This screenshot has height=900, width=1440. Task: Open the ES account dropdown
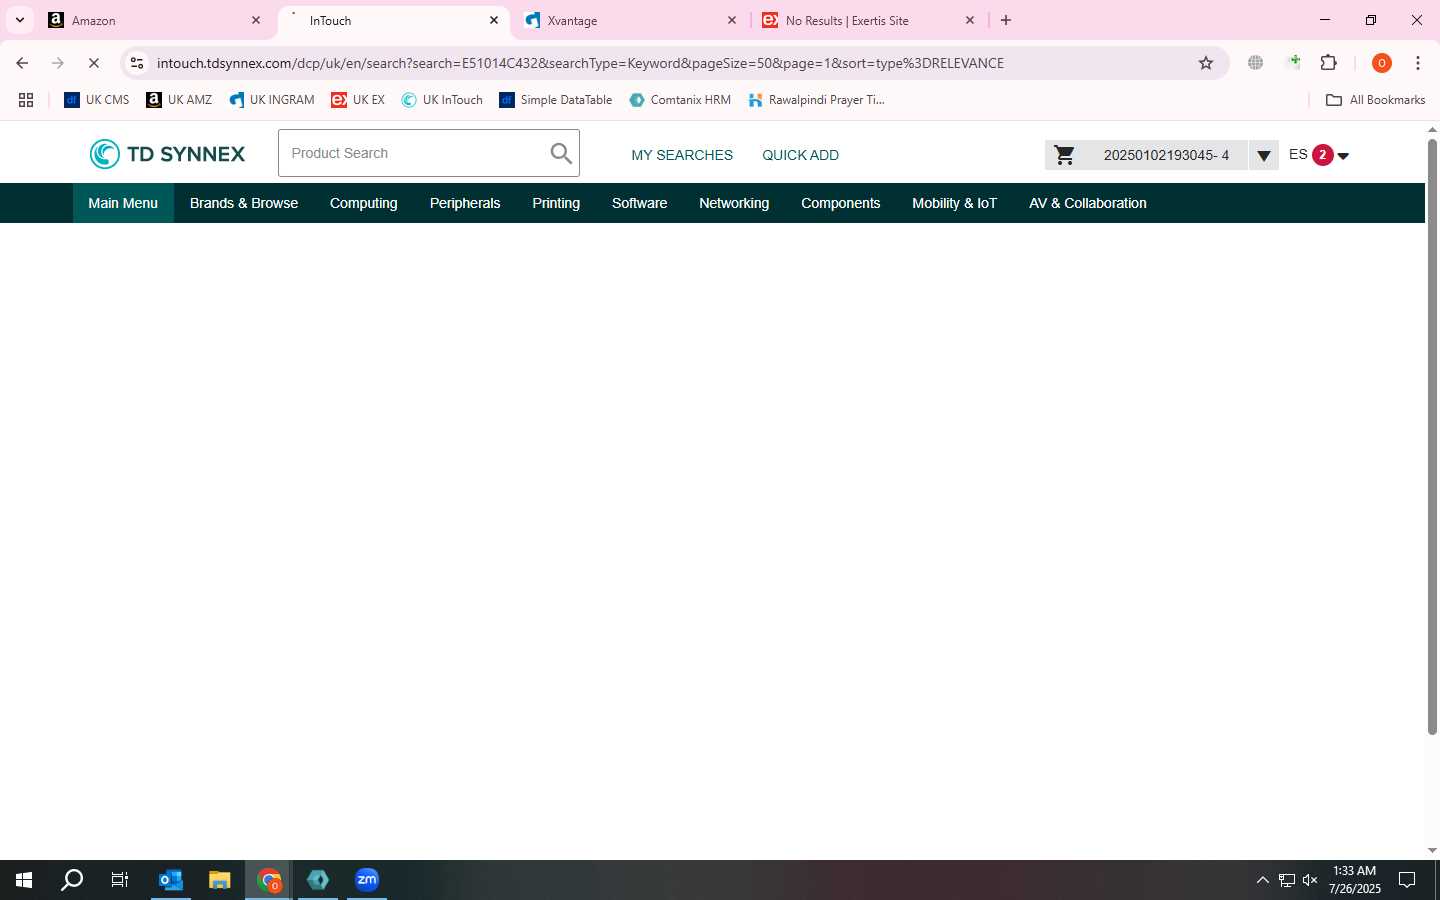pos(1319,155)
